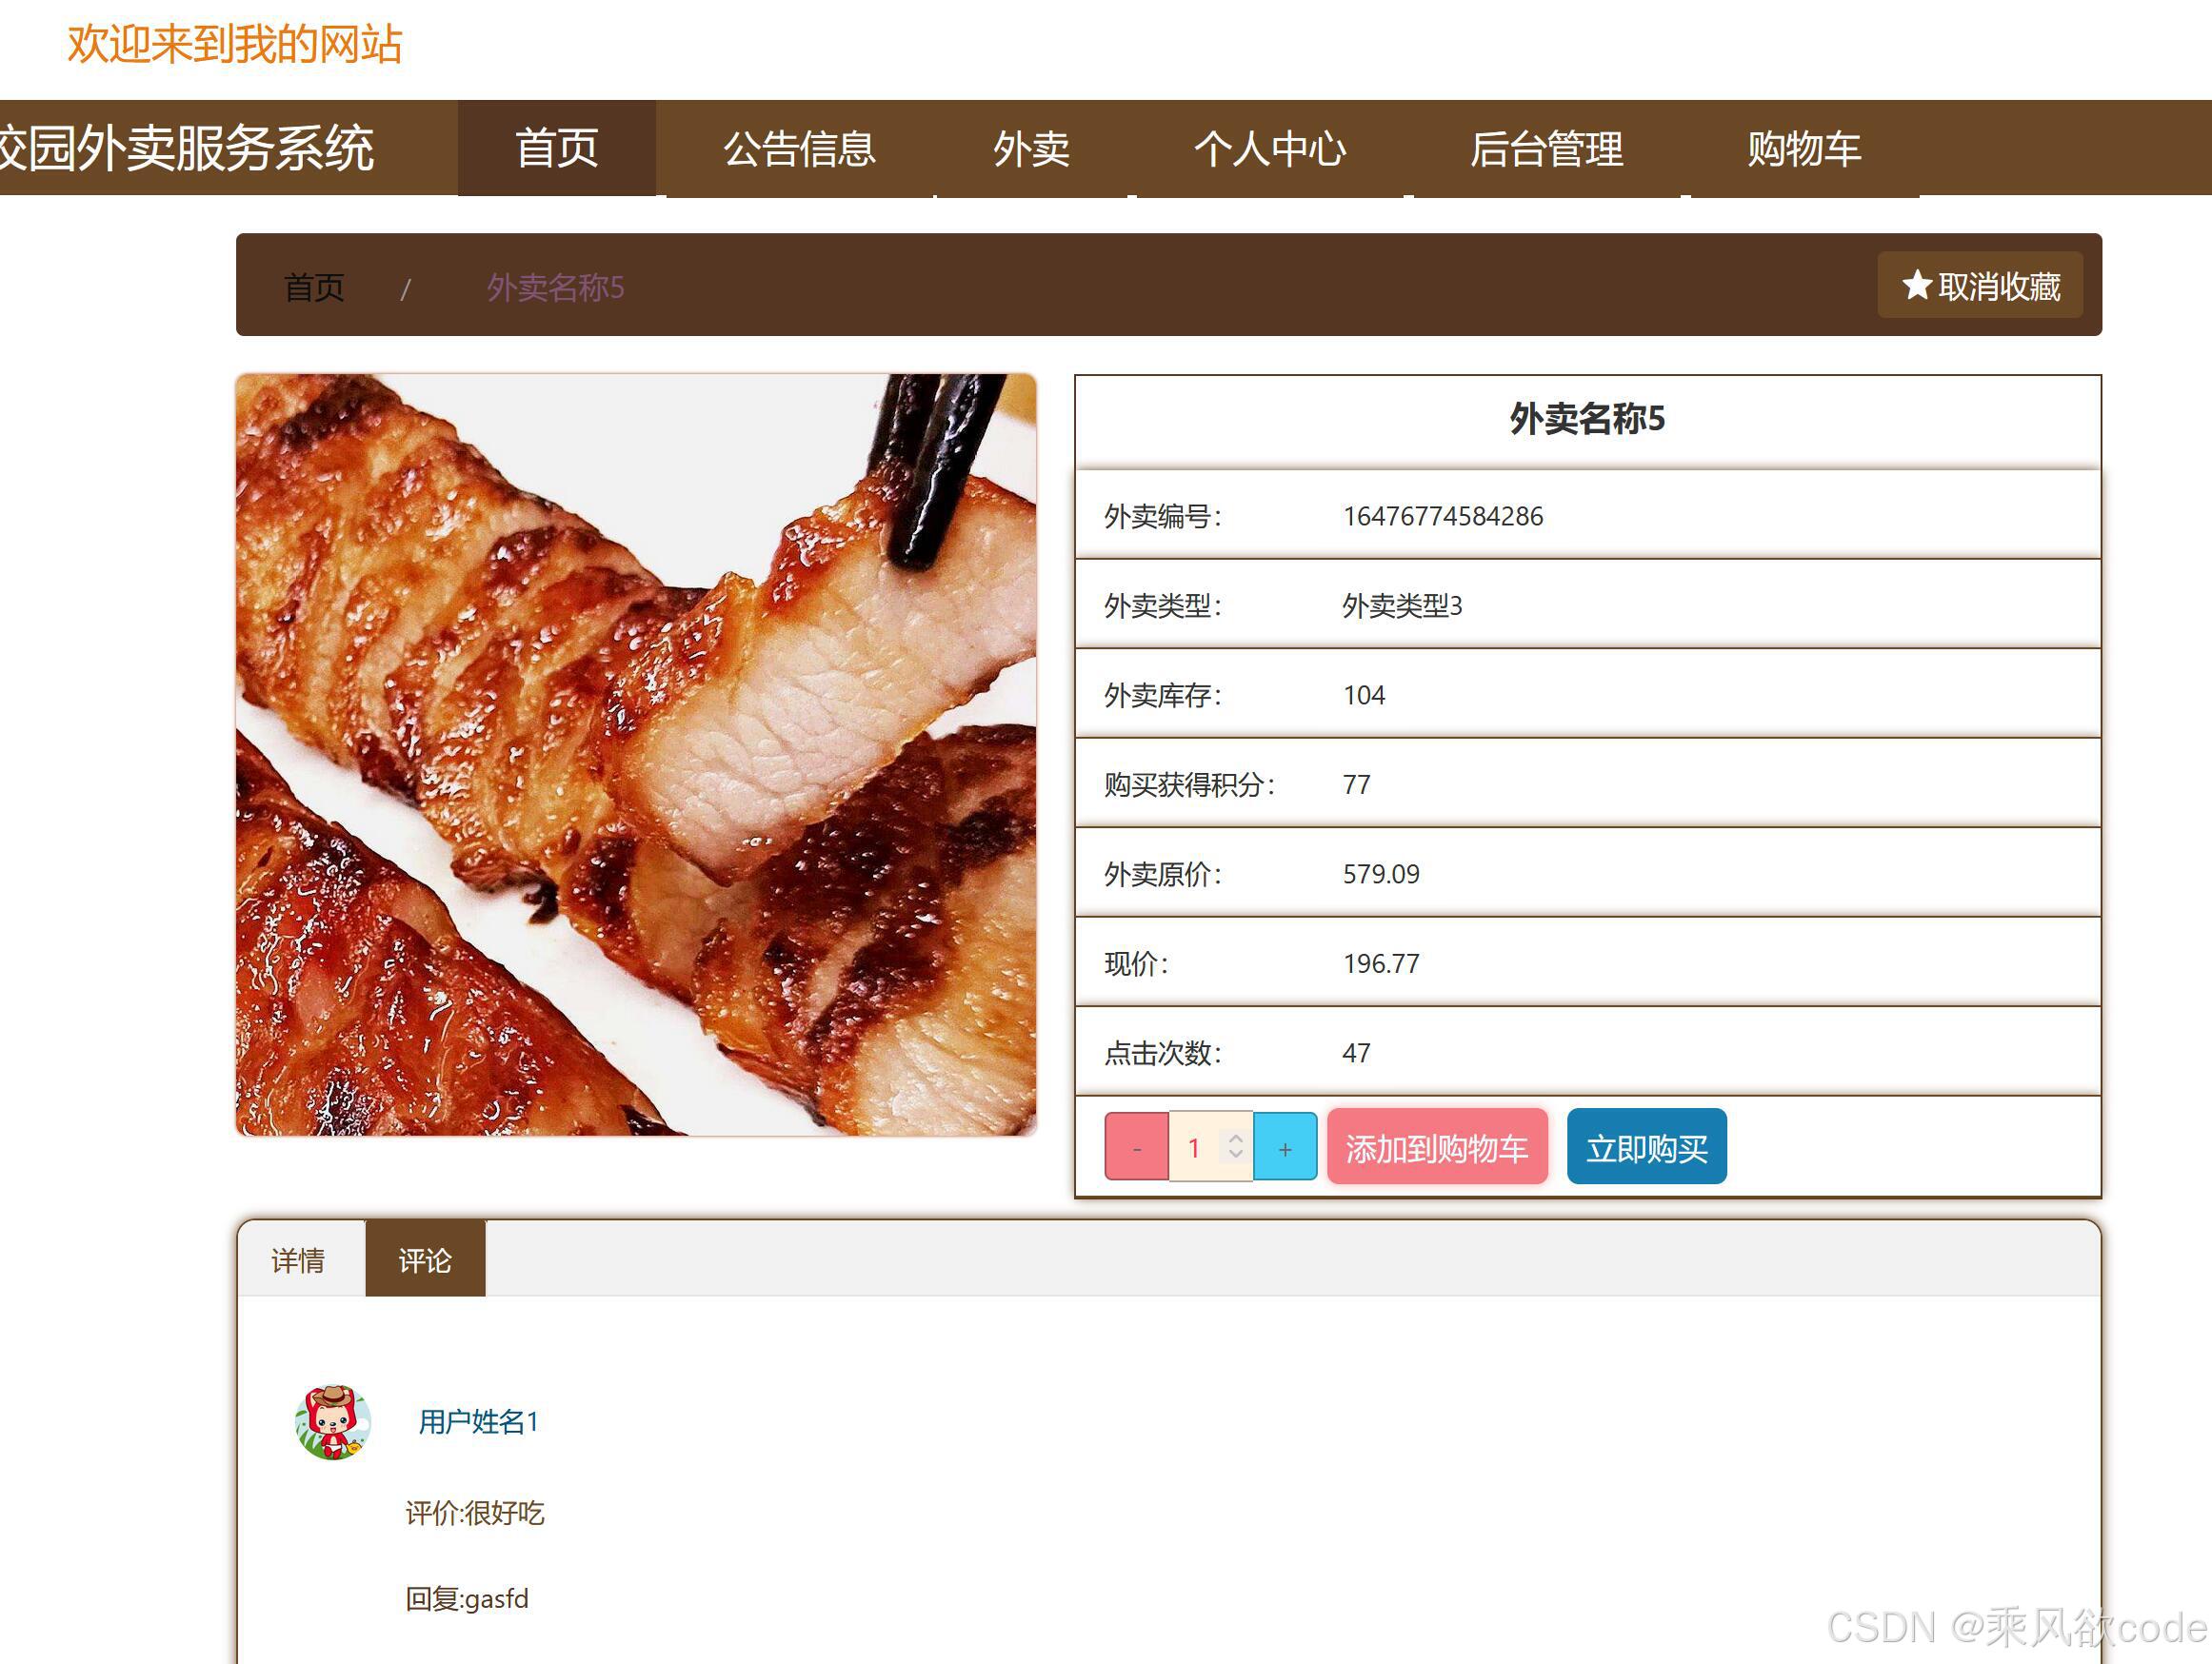Click the quantity spinner up arrow
Screen dimensions: 2212x1664
point(1236,1139)
